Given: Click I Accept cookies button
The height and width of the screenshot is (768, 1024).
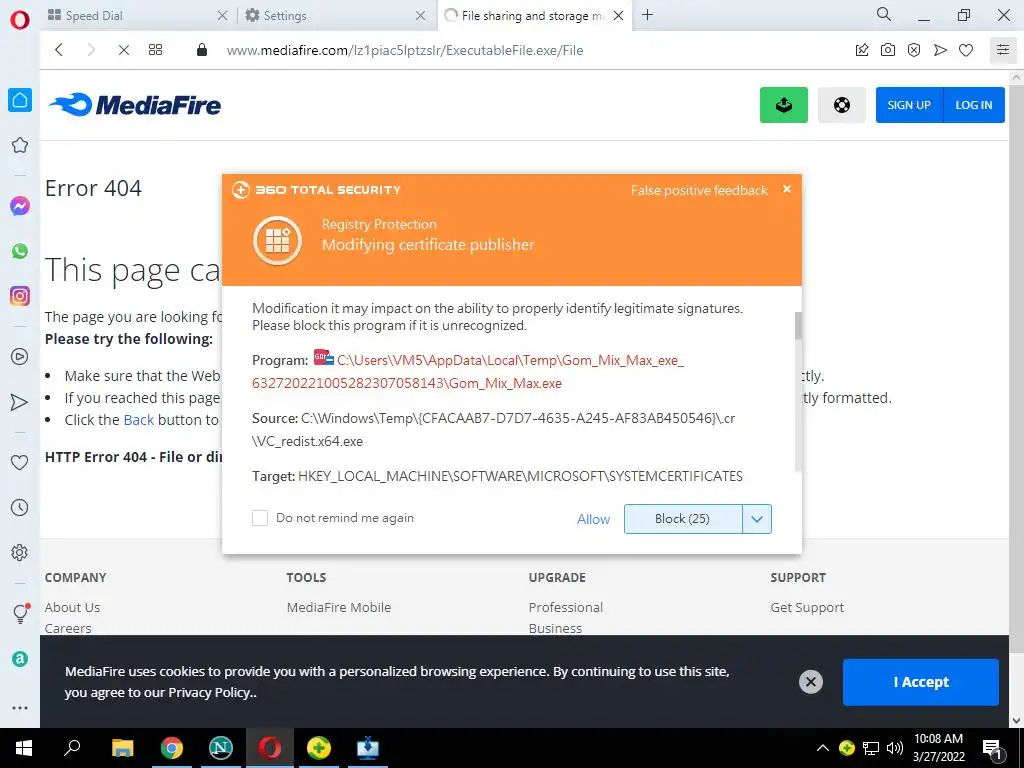Looking at the screenshot, I should (x=921, y=682).
